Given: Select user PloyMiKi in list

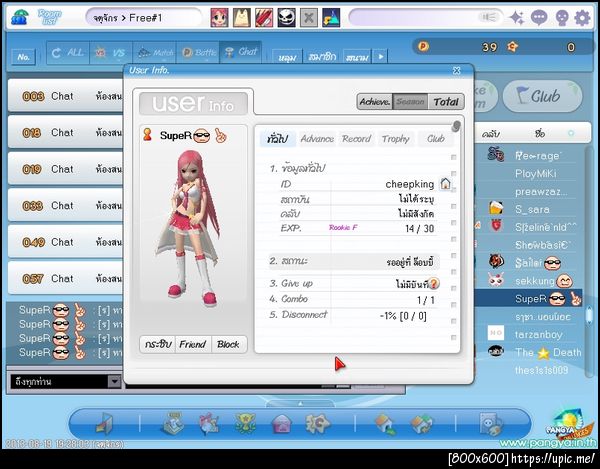Looking at the screenshot, I should click(535, 174).
